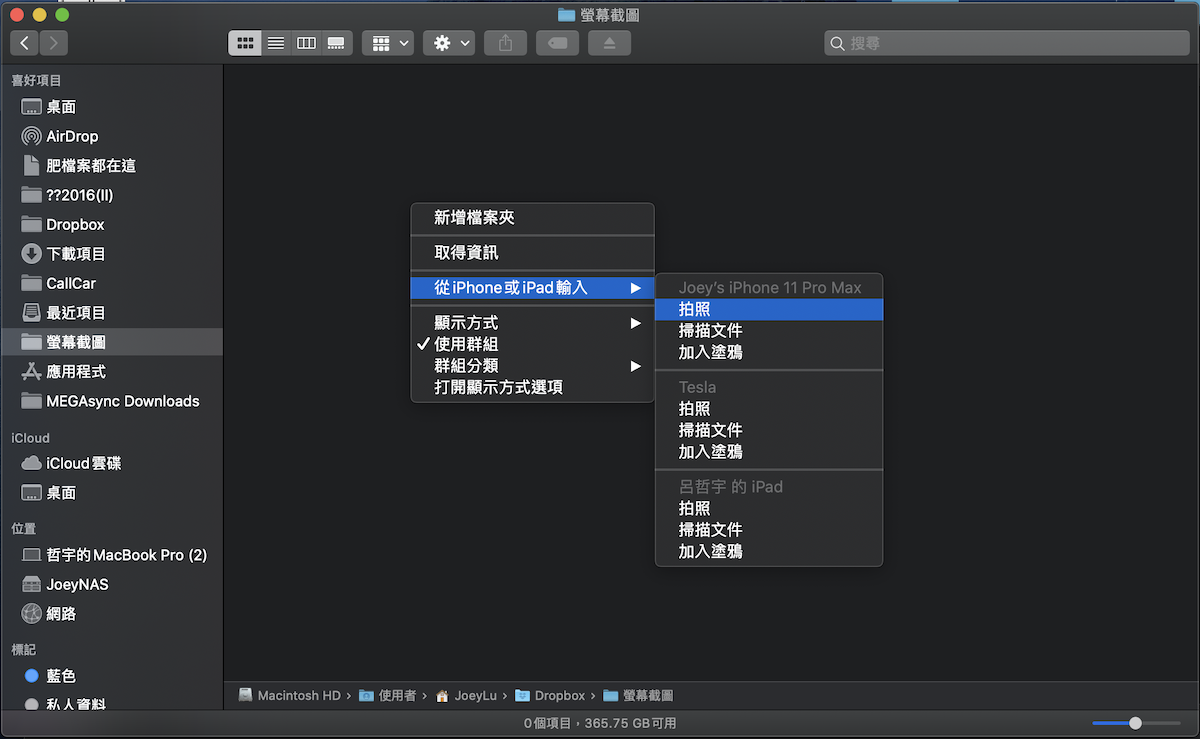Click the Share toolbar button
The image size is (1200, 739).
(506, 43)
